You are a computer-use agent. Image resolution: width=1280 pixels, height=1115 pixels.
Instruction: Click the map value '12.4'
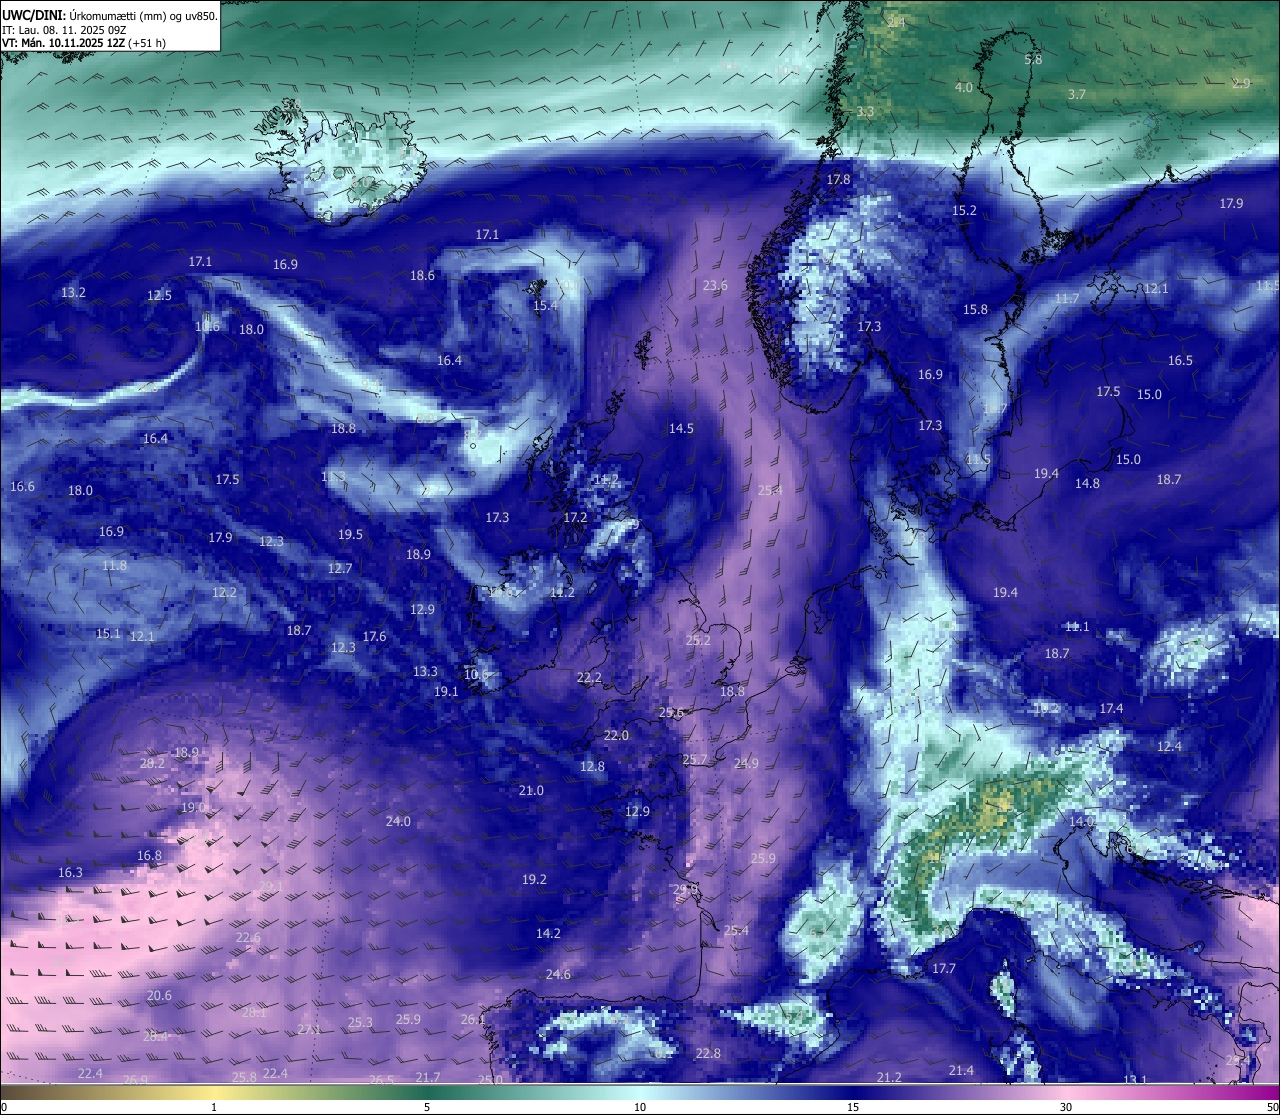pos(1169,746)
